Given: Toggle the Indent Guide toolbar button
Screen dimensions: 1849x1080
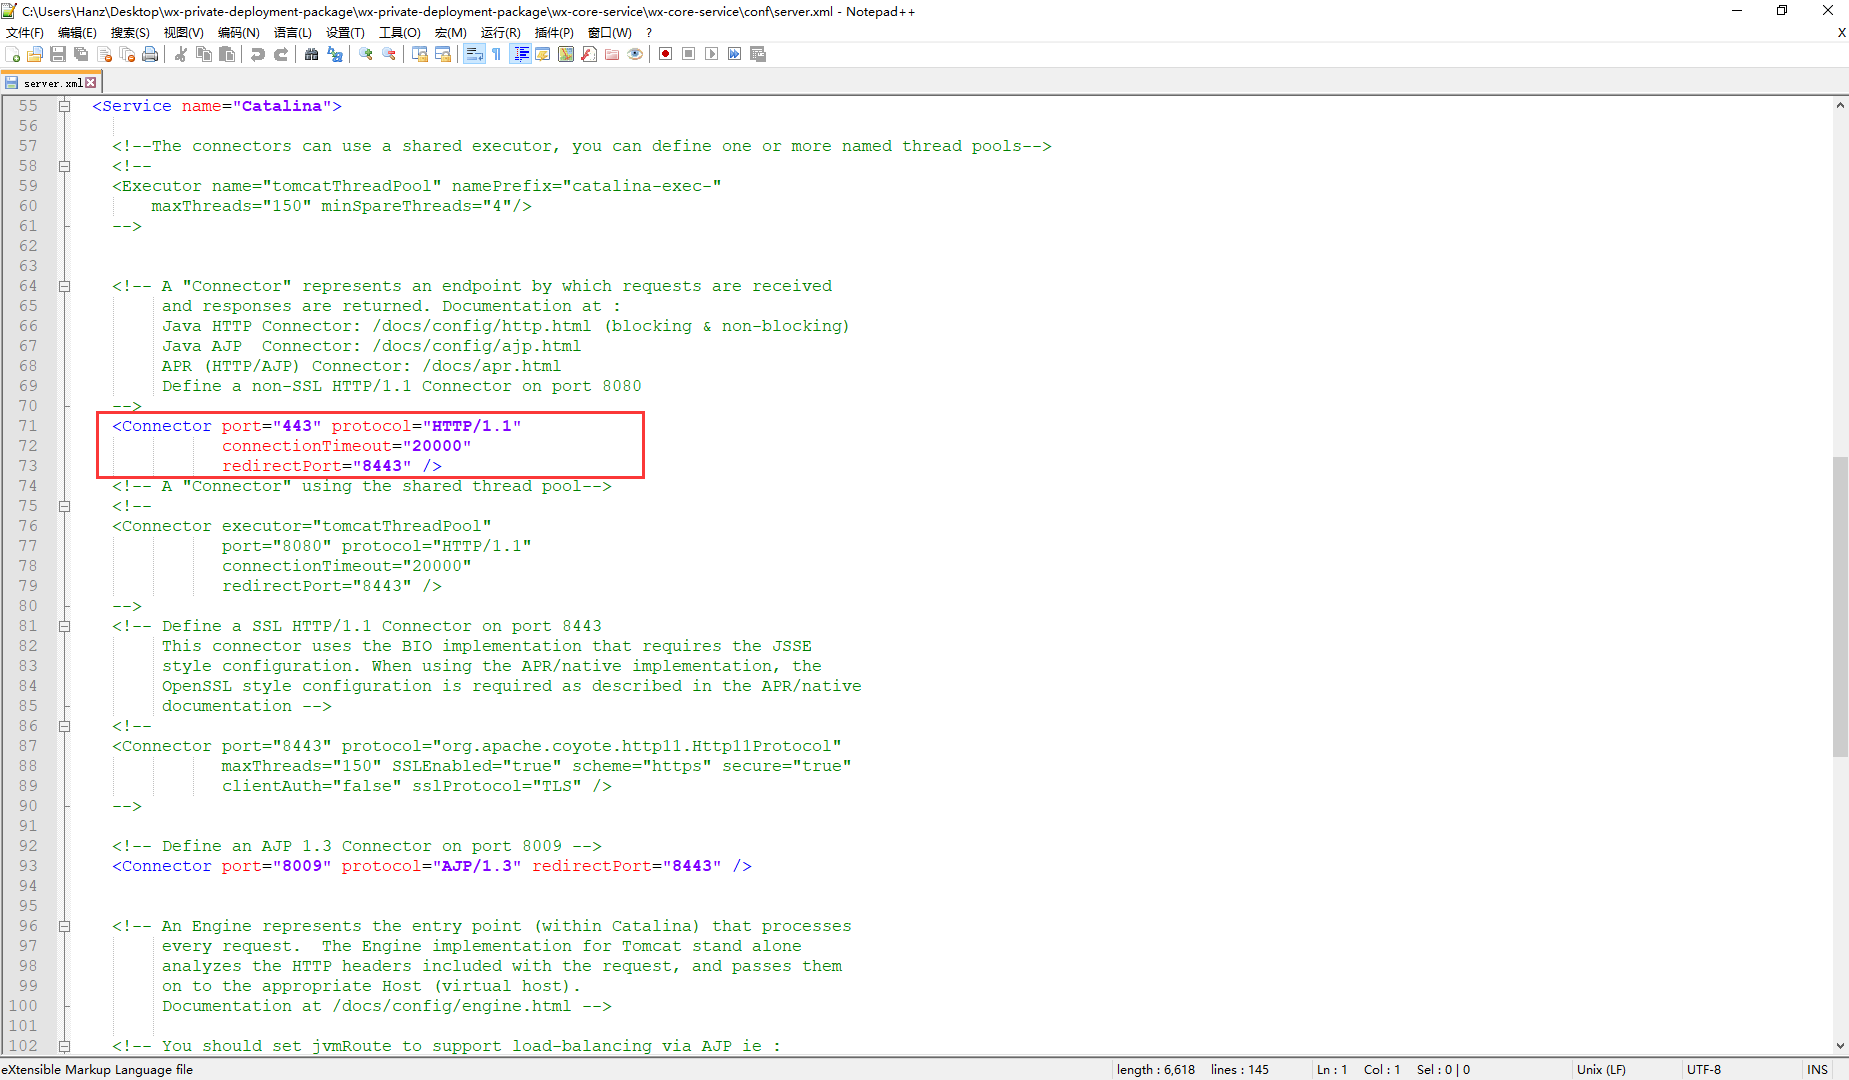Looking at the screenshot, I should [x=520, y=54].
